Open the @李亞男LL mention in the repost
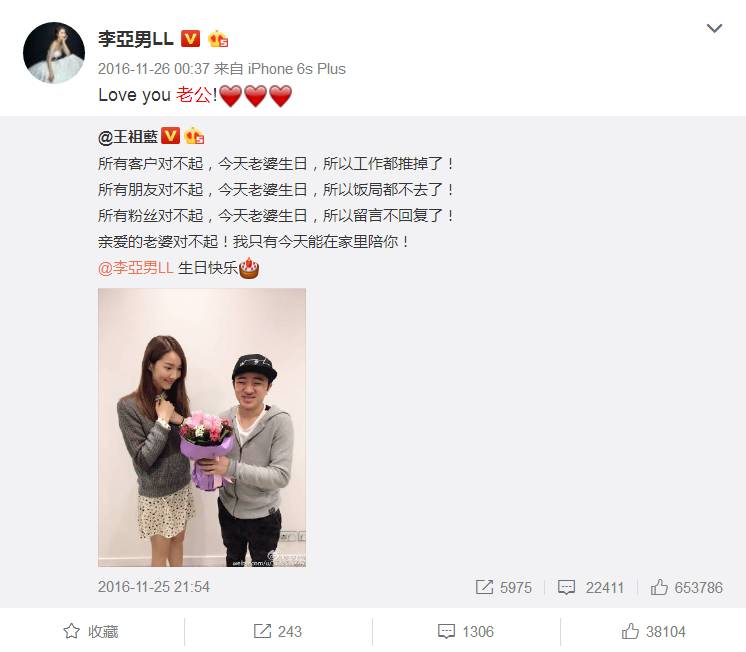The width and height of the screenshot is (746, 652). coord(136,268)
